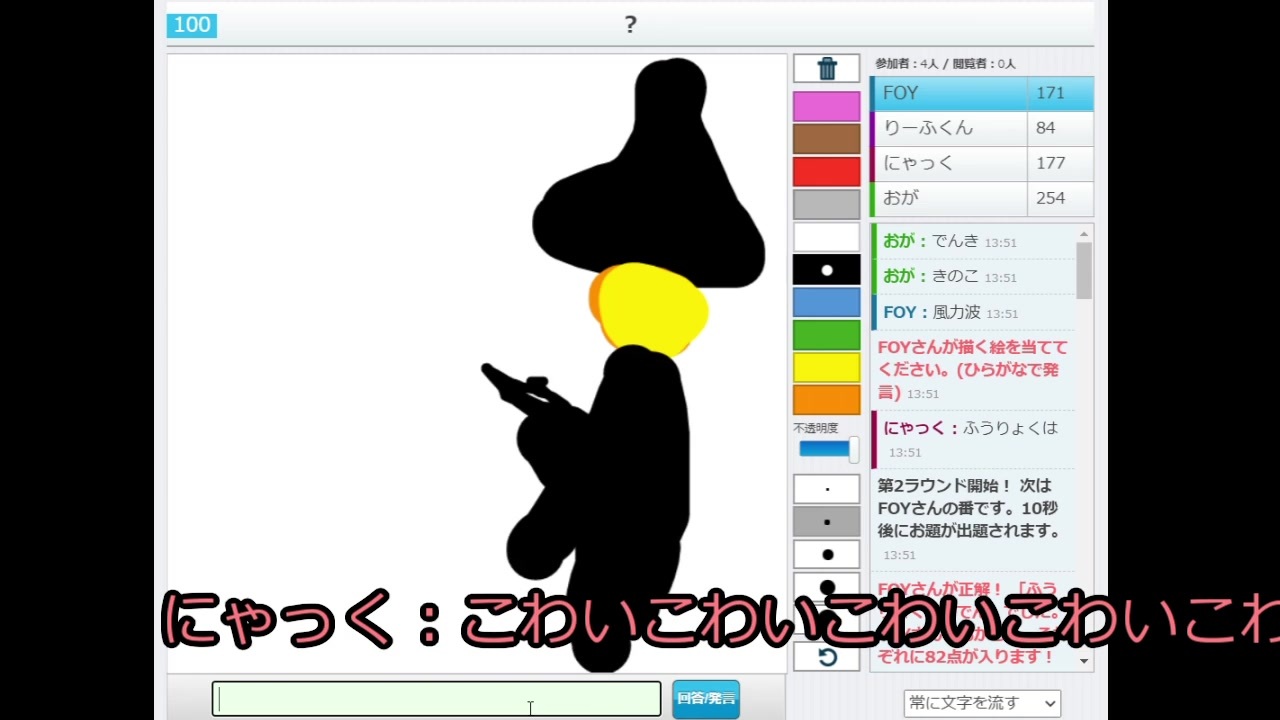
Task: Select the gray color swatch
Action: [x=826, y=204]
